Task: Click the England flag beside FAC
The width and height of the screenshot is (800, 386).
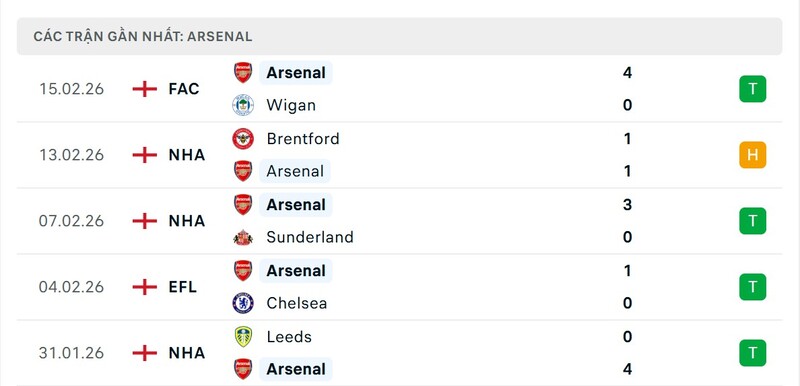Action: 145,89
